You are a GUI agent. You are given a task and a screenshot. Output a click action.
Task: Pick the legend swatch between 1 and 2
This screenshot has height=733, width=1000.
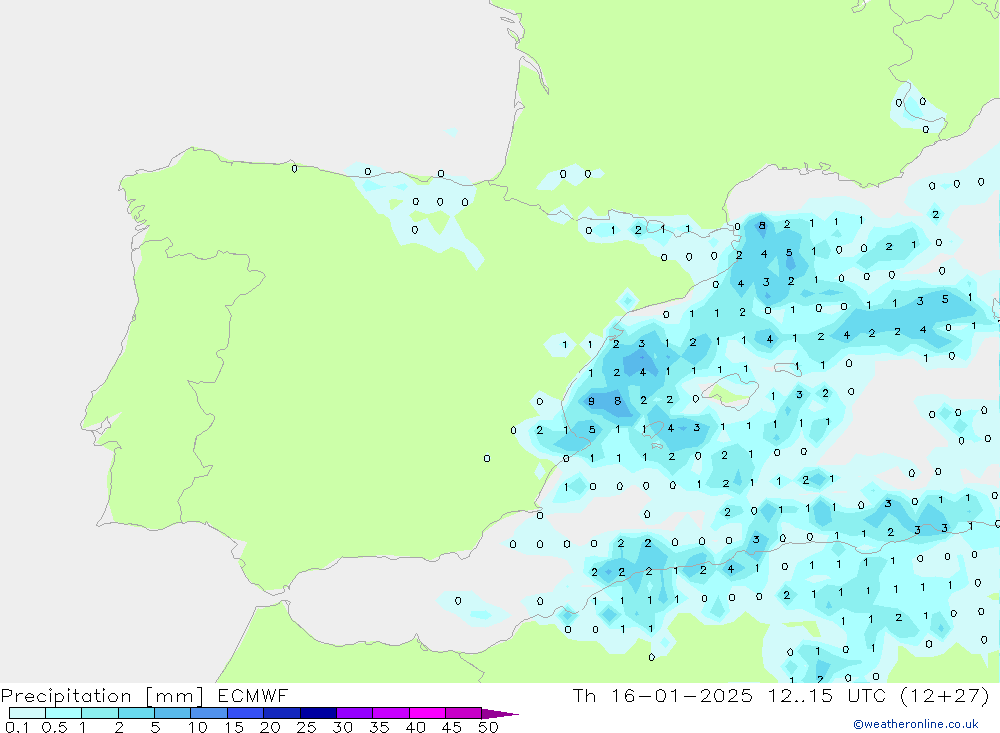coord(99,713)
